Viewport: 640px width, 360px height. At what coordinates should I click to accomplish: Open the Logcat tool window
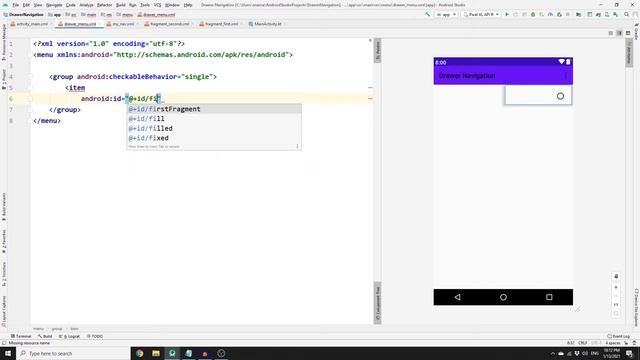tap(69, 336)
